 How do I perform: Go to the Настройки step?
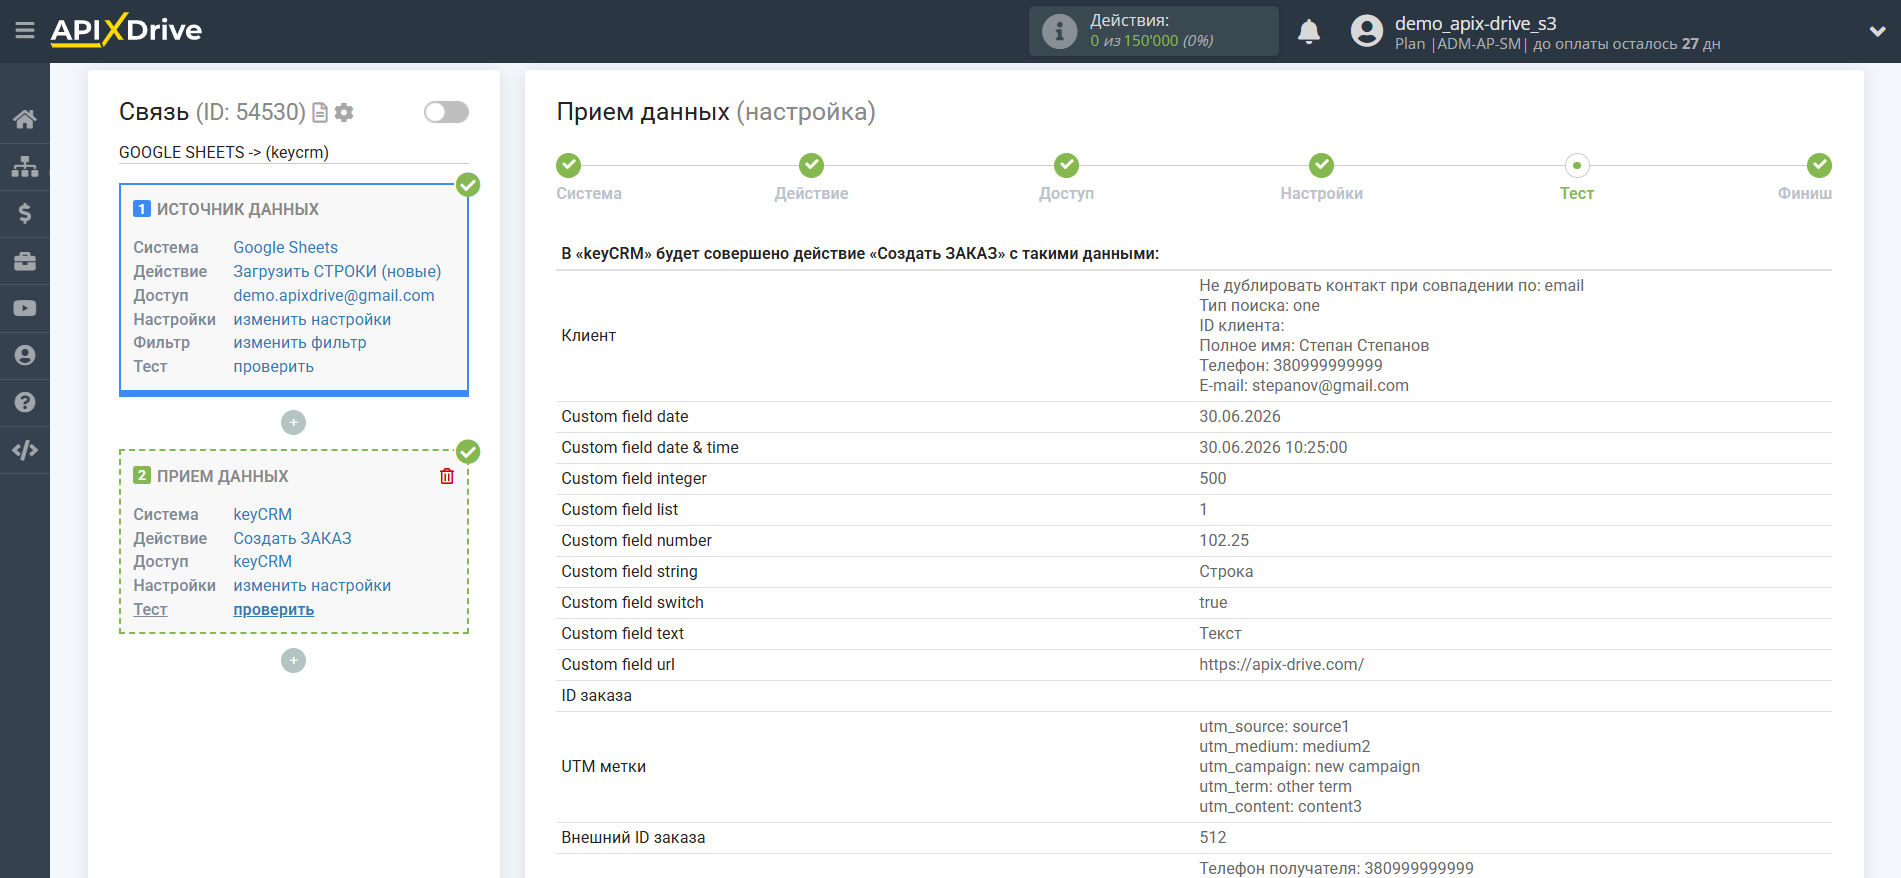tap(1321, 178)
